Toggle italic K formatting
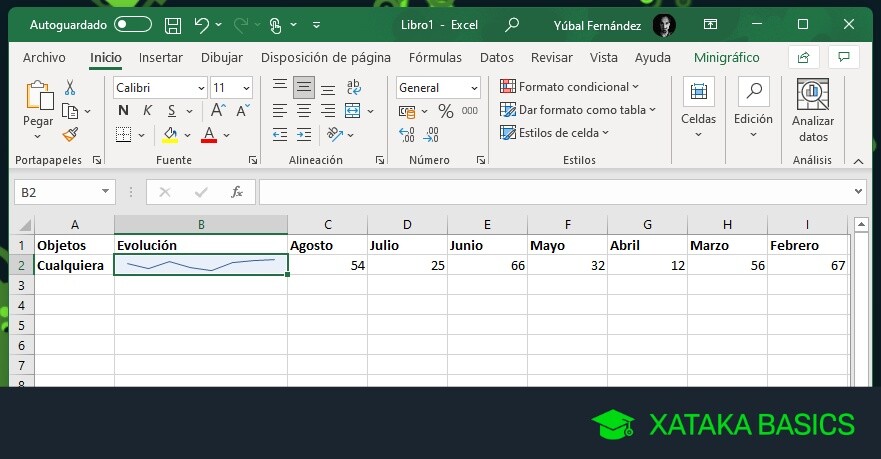 click(x=147, y=111)
